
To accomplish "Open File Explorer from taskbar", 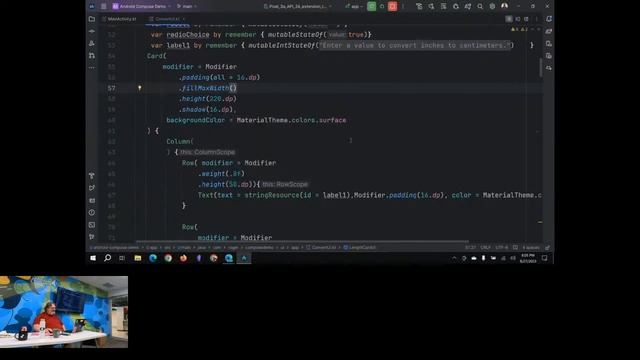I will [x=138, y=258].
